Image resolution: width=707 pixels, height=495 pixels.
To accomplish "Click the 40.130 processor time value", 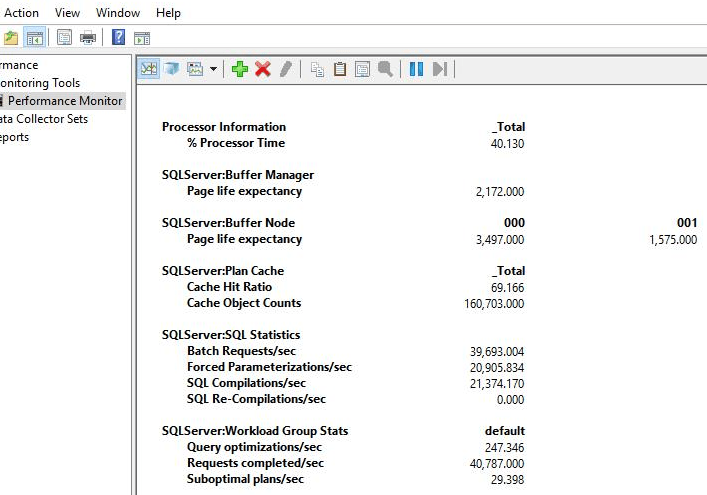I will [507, 144].
